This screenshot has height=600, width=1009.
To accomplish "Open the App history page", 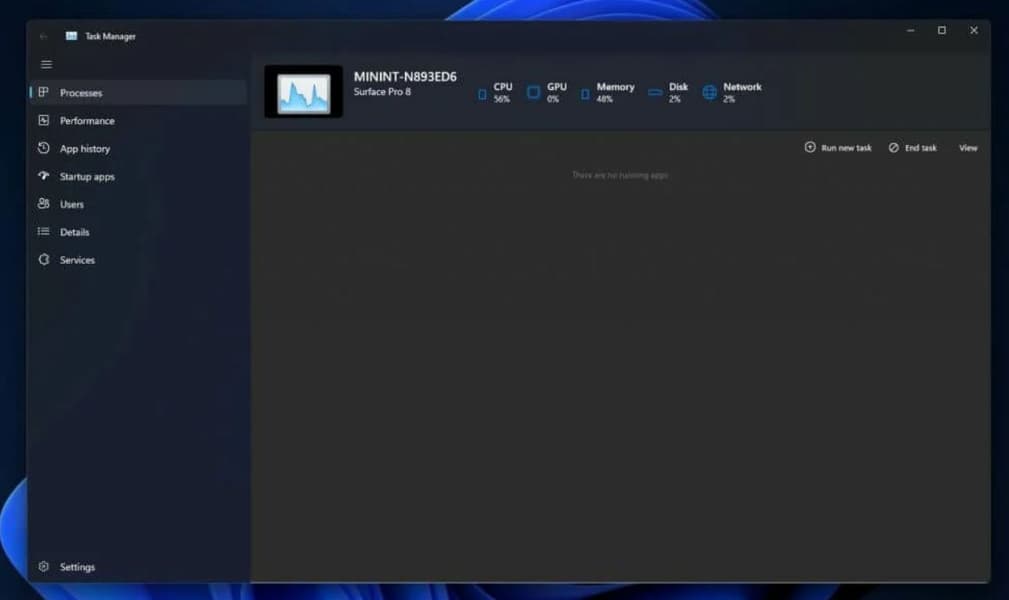I will pos(85,149).
